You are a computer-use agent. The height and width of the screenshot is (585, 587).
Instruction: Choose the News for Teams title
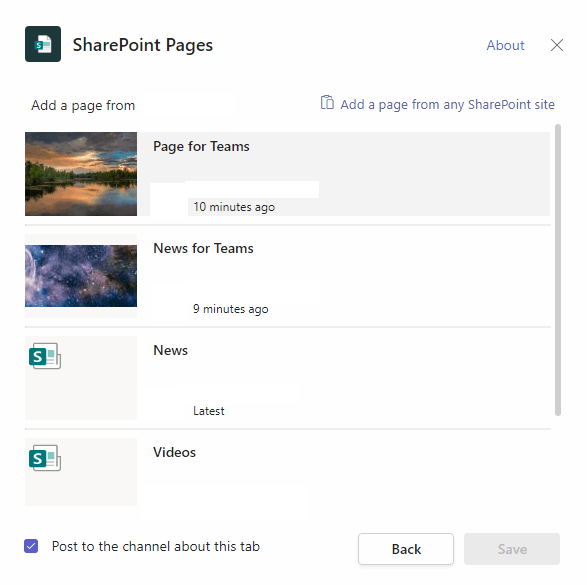point(203,249)
